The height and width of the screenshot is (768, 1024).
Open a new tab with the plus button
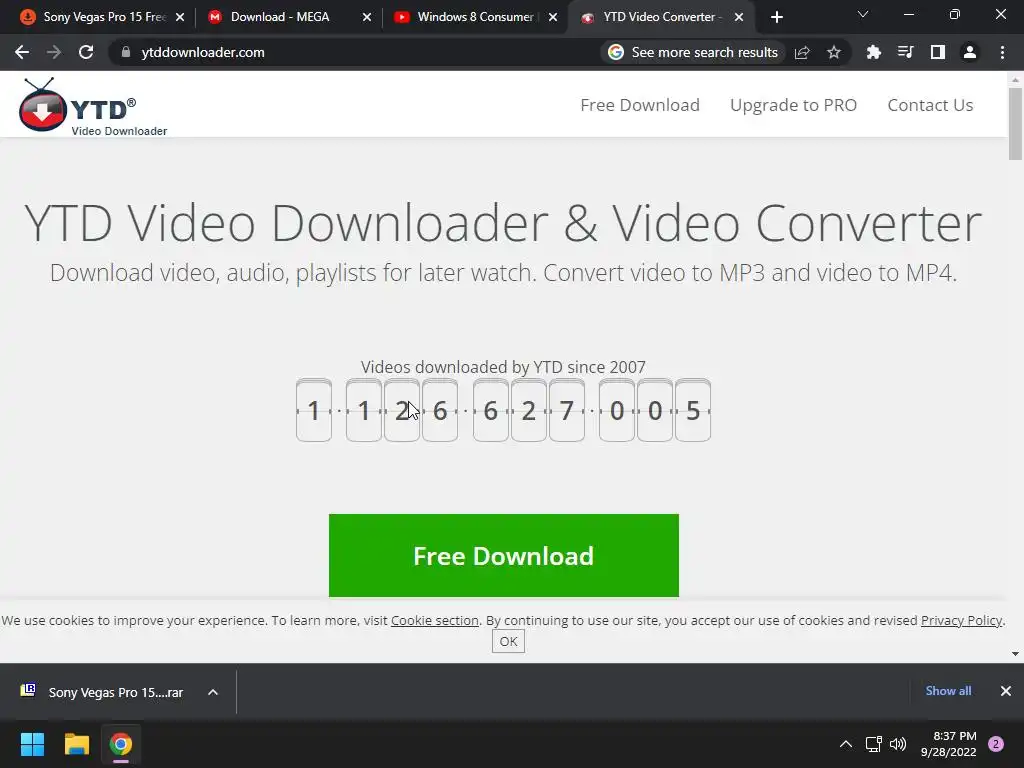click(776, 18)
